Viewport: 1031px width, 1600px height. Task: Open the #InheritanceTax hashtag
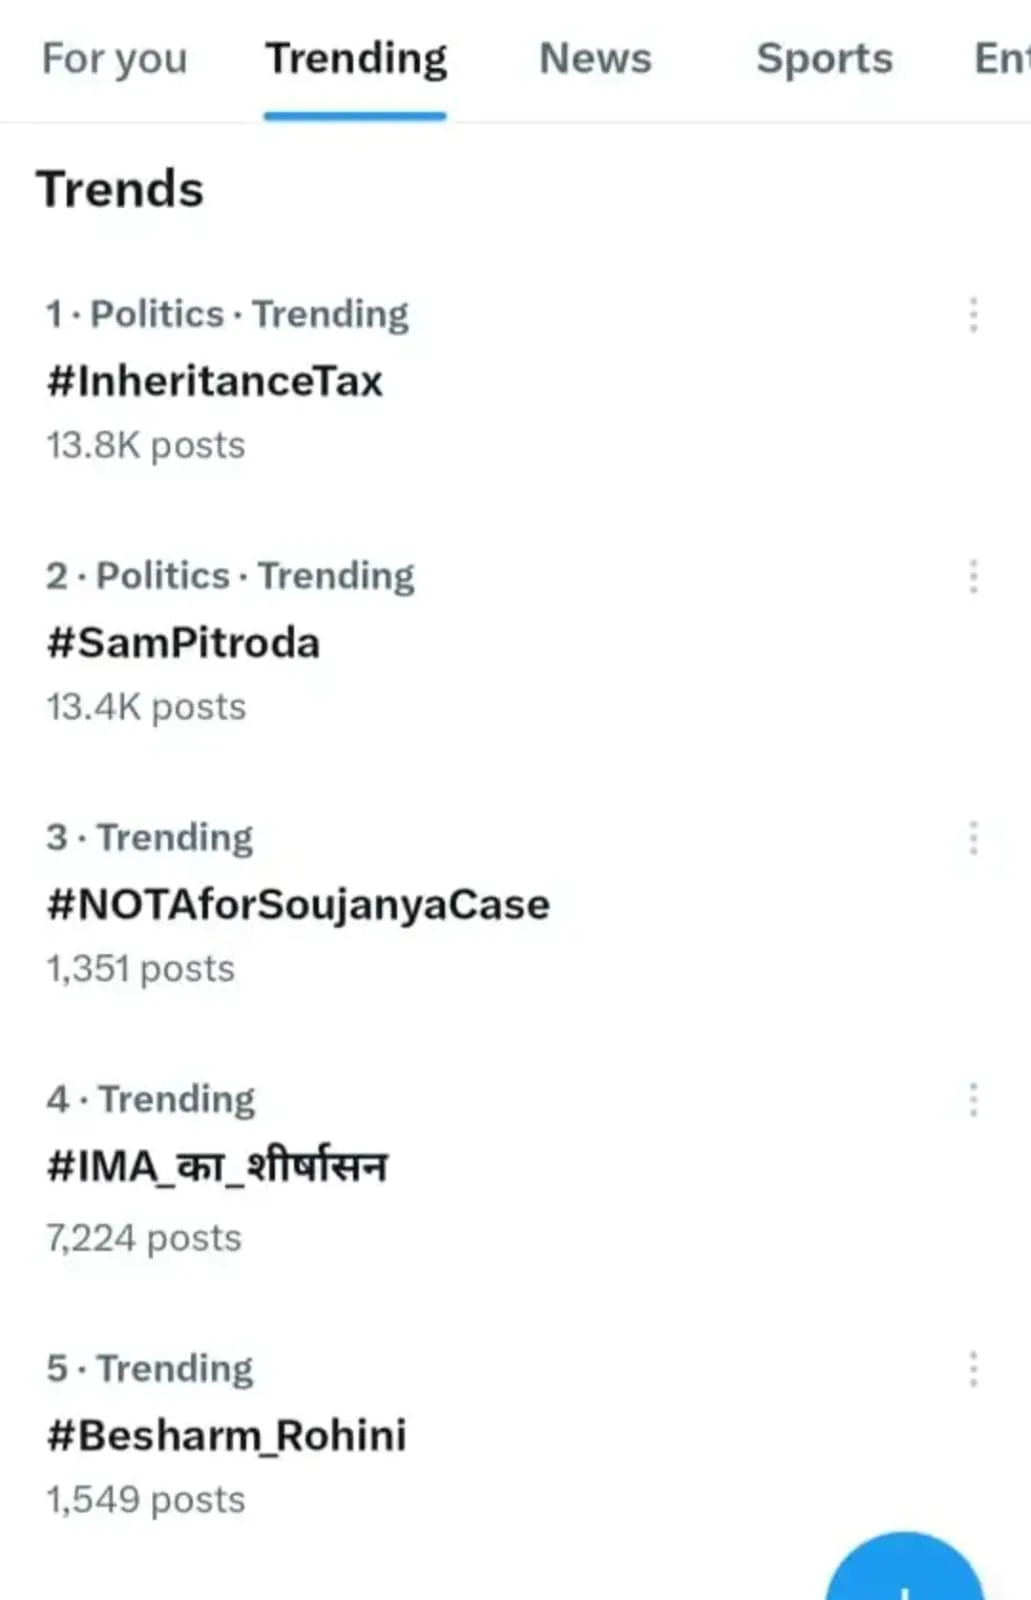215,381
